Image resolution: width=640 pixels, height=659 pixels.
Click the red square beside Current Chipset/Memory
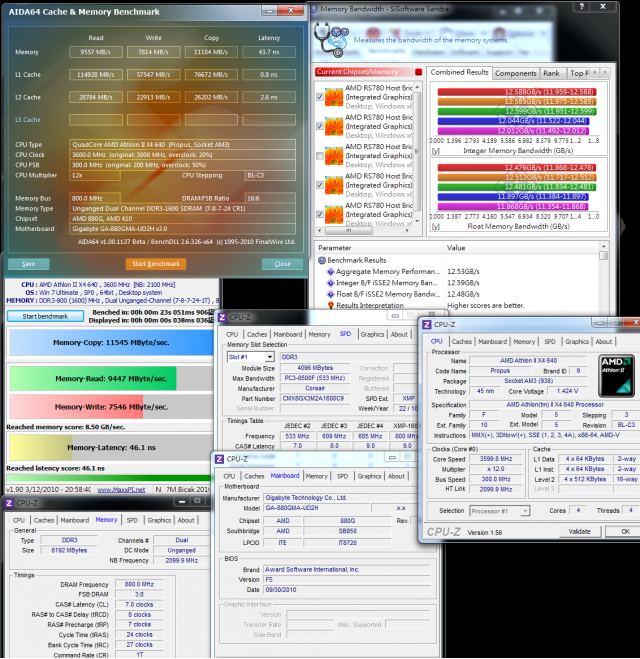pos(418,72)
